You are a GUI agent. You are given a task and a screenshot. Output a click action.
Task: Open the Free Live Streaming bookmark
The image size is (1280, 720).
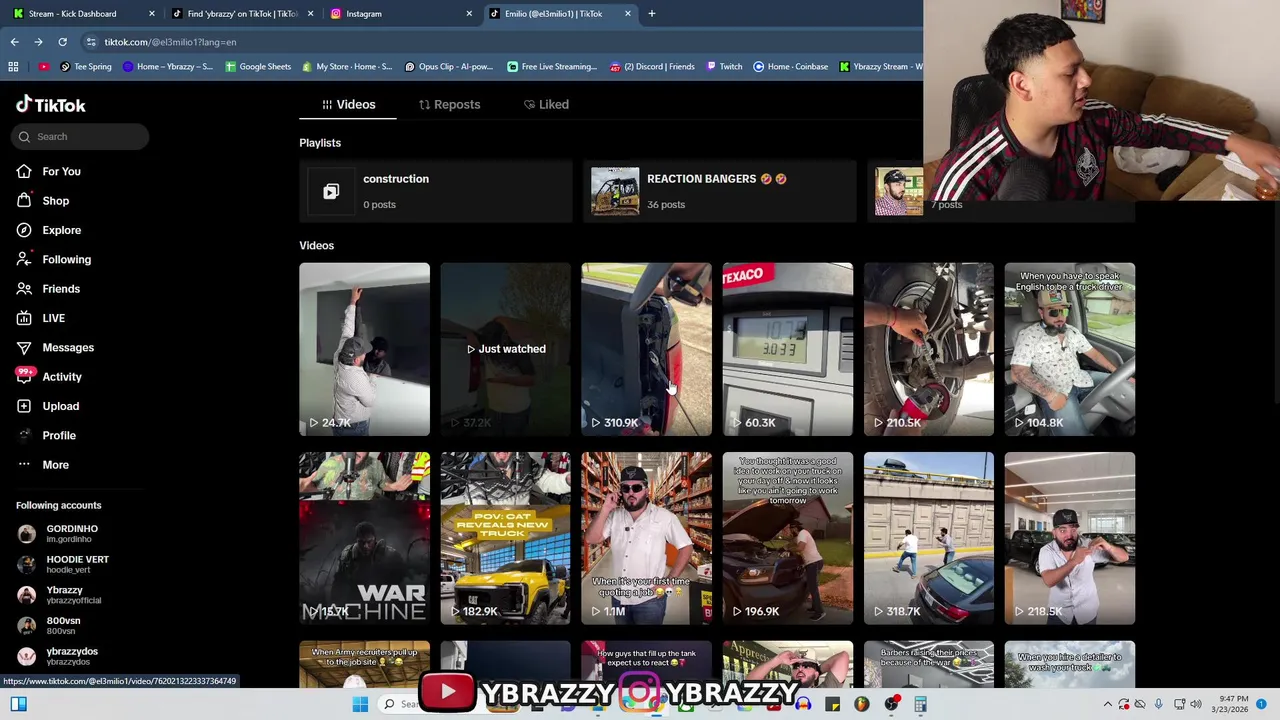click(x=552, y=67)
